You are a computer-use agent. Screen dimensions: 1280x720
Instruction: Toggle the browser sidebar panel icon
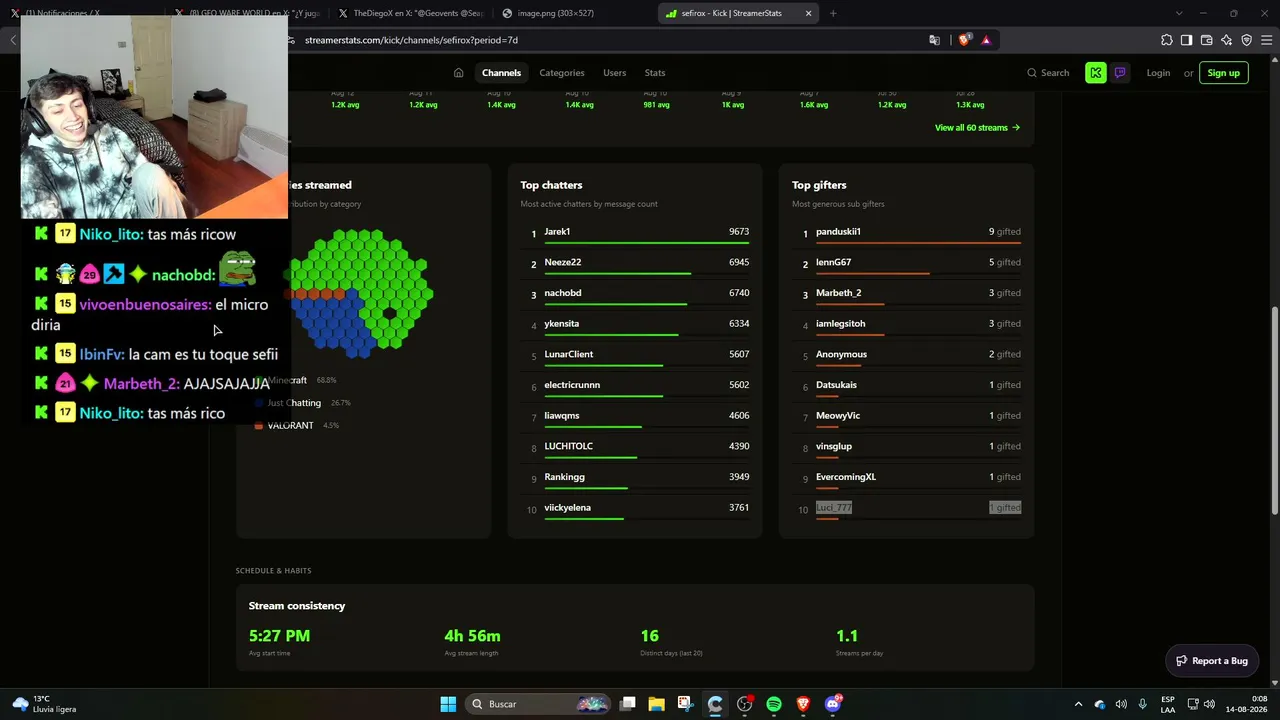(1186, 40)
